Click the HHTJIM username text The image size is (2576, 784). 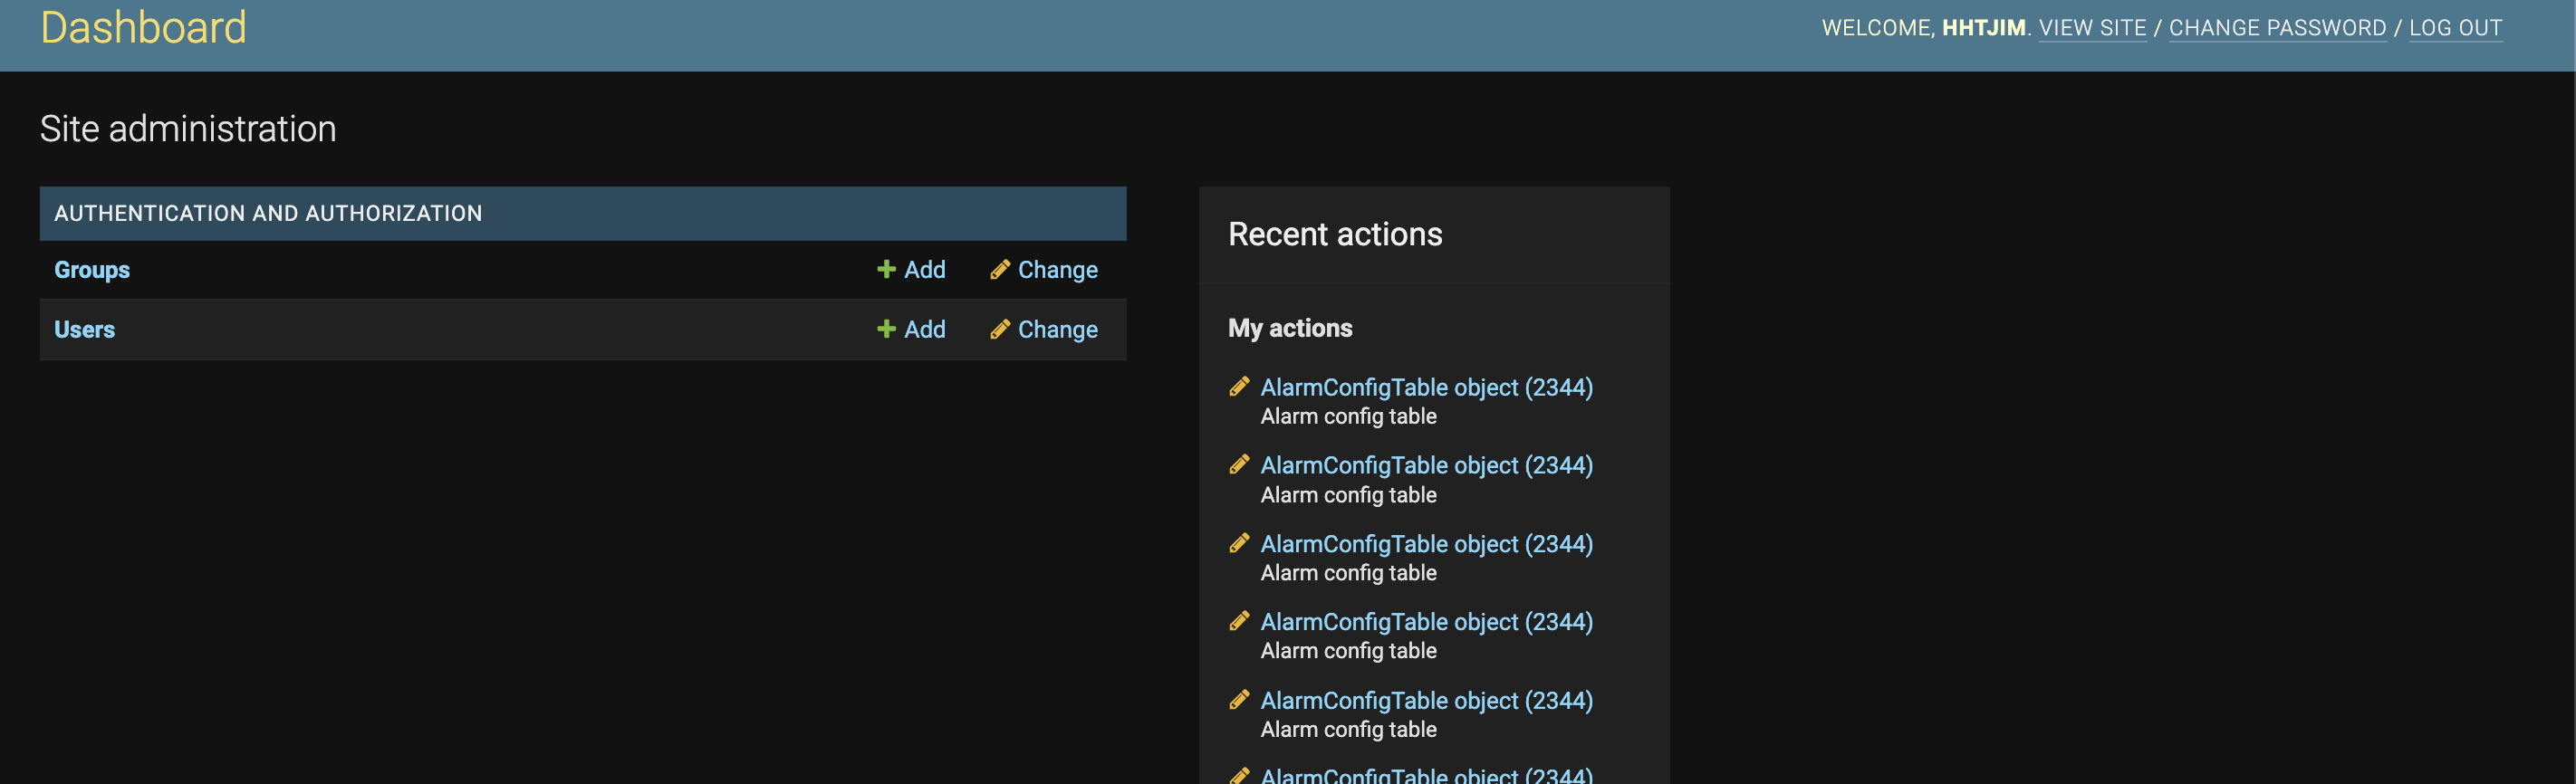click(1983, 28)
